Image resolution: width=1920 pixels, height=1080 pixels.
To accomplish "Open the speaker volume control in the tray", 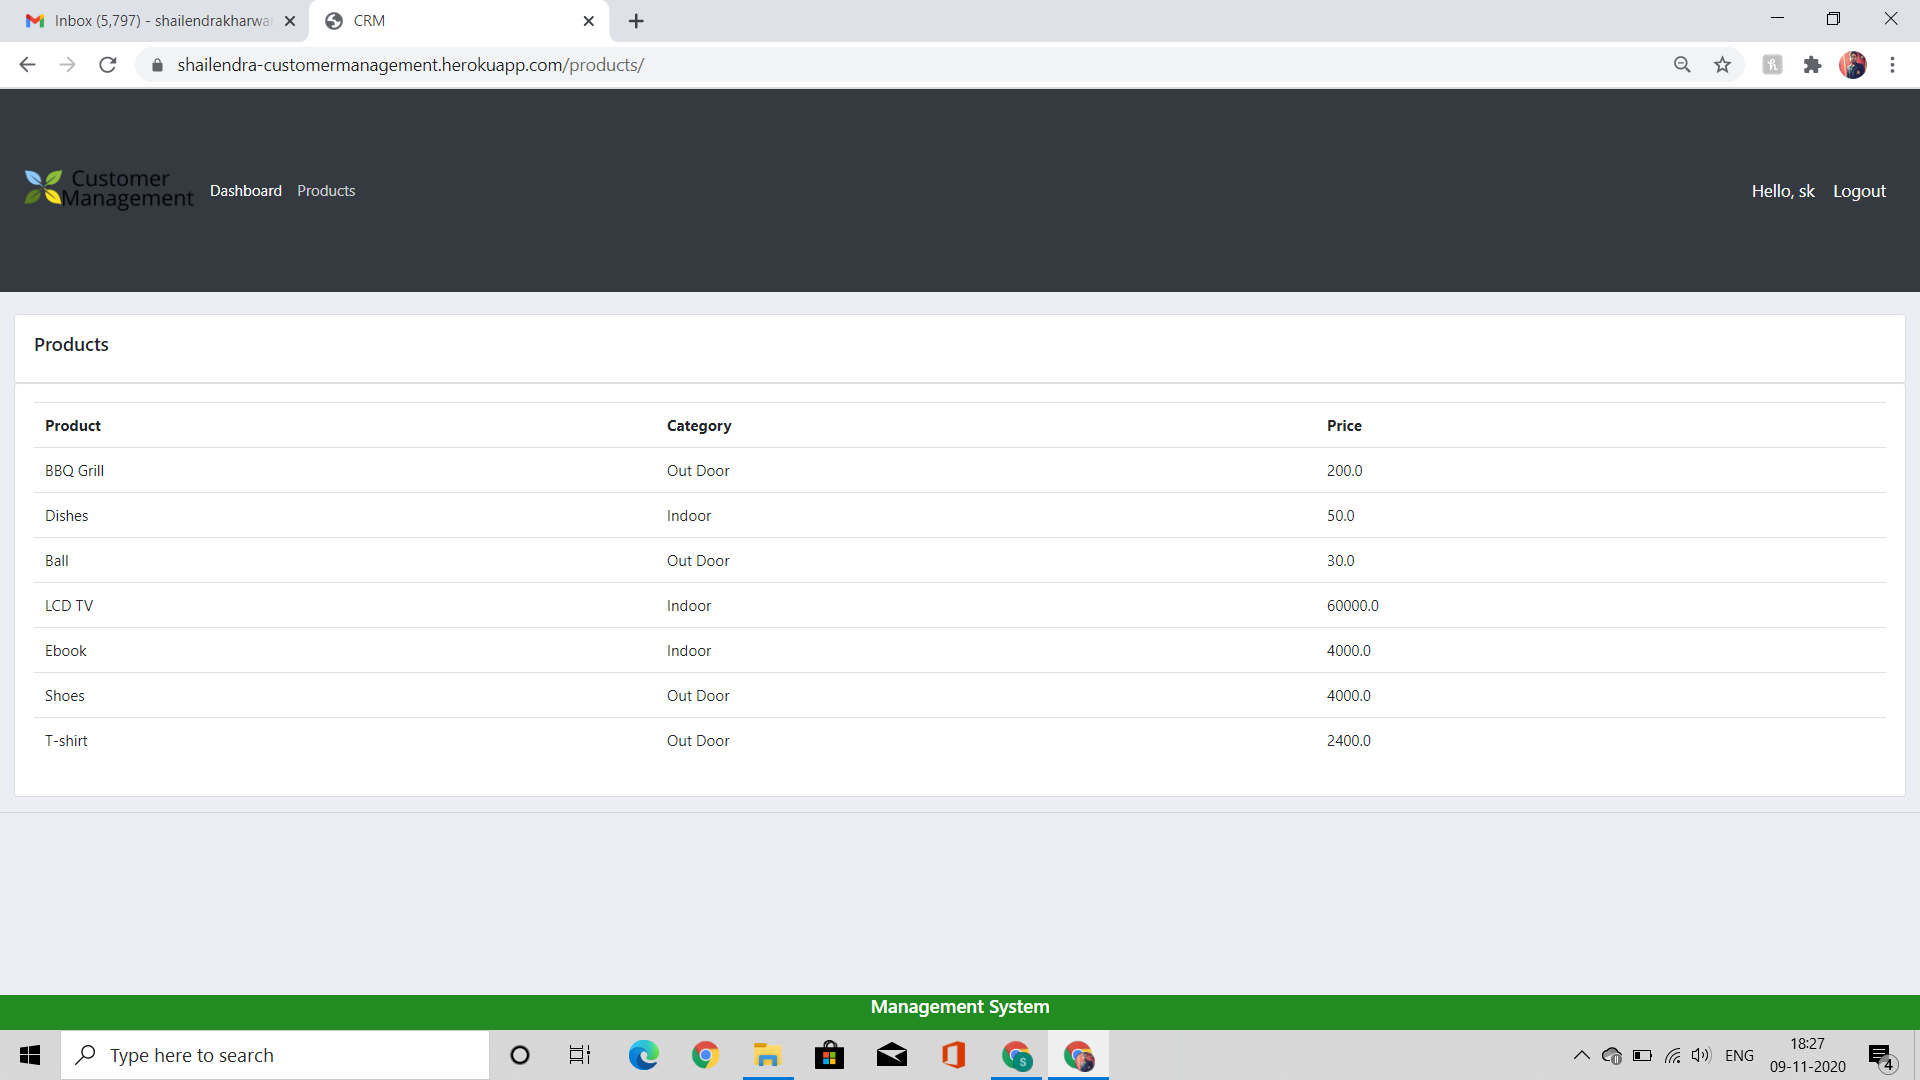I will (1703, 1055).
